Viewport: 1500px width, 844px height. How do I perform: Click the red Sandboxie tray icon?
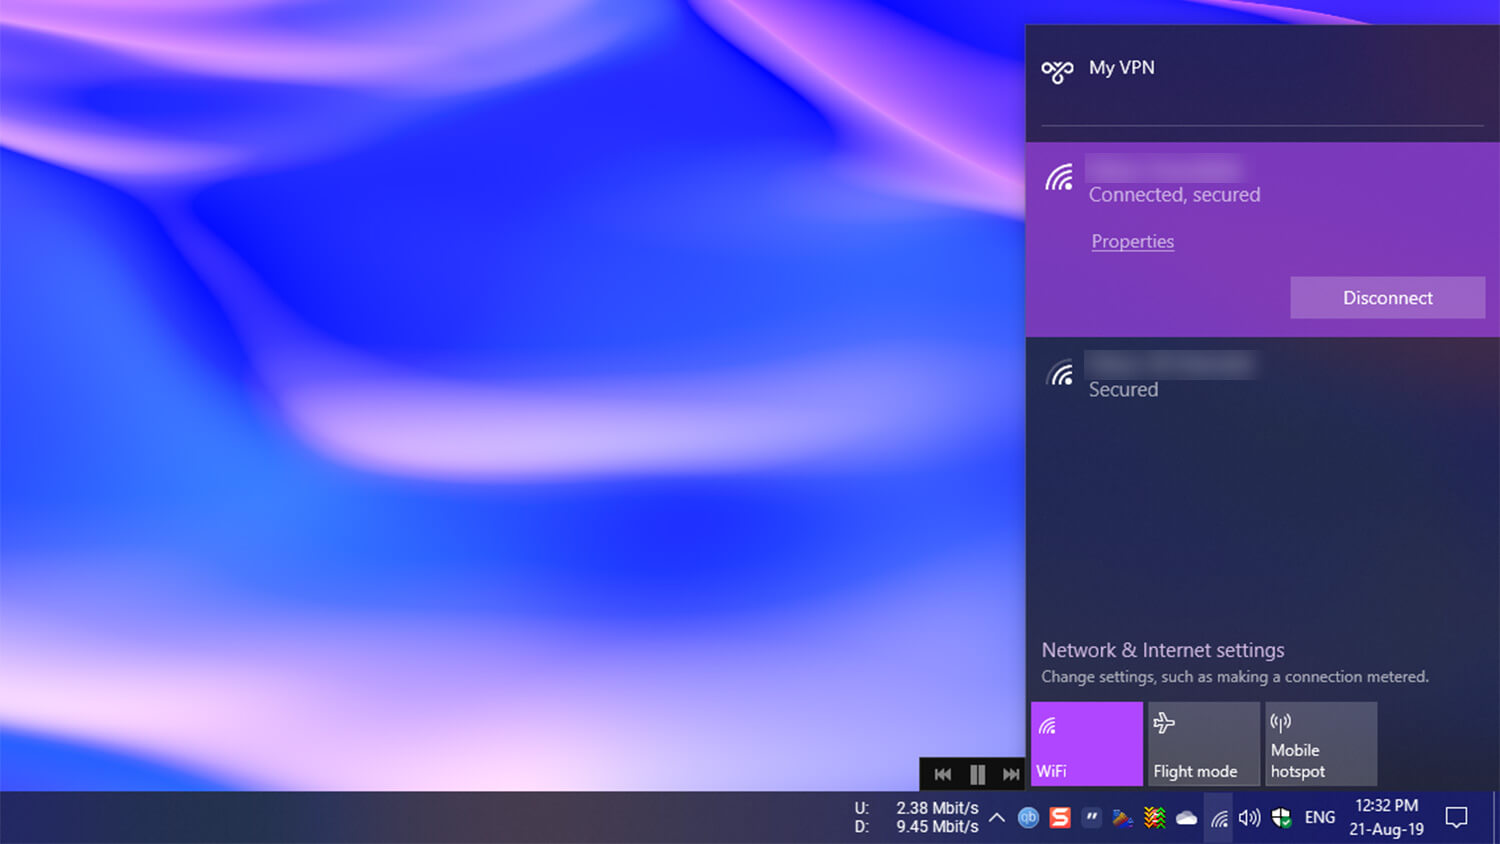pos(1060,817)
